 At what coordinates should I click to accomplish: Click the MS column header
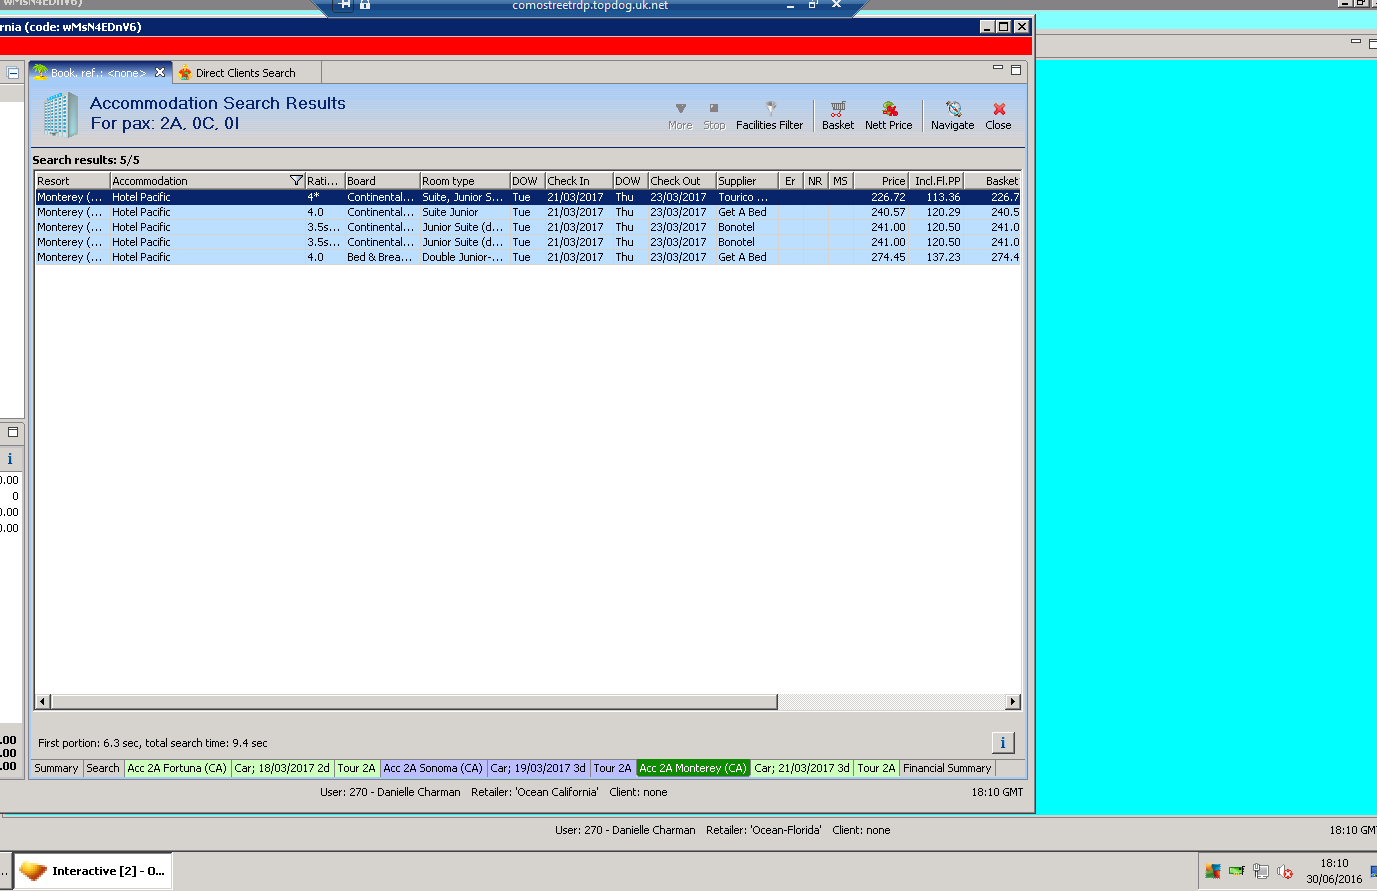[841, 181]
